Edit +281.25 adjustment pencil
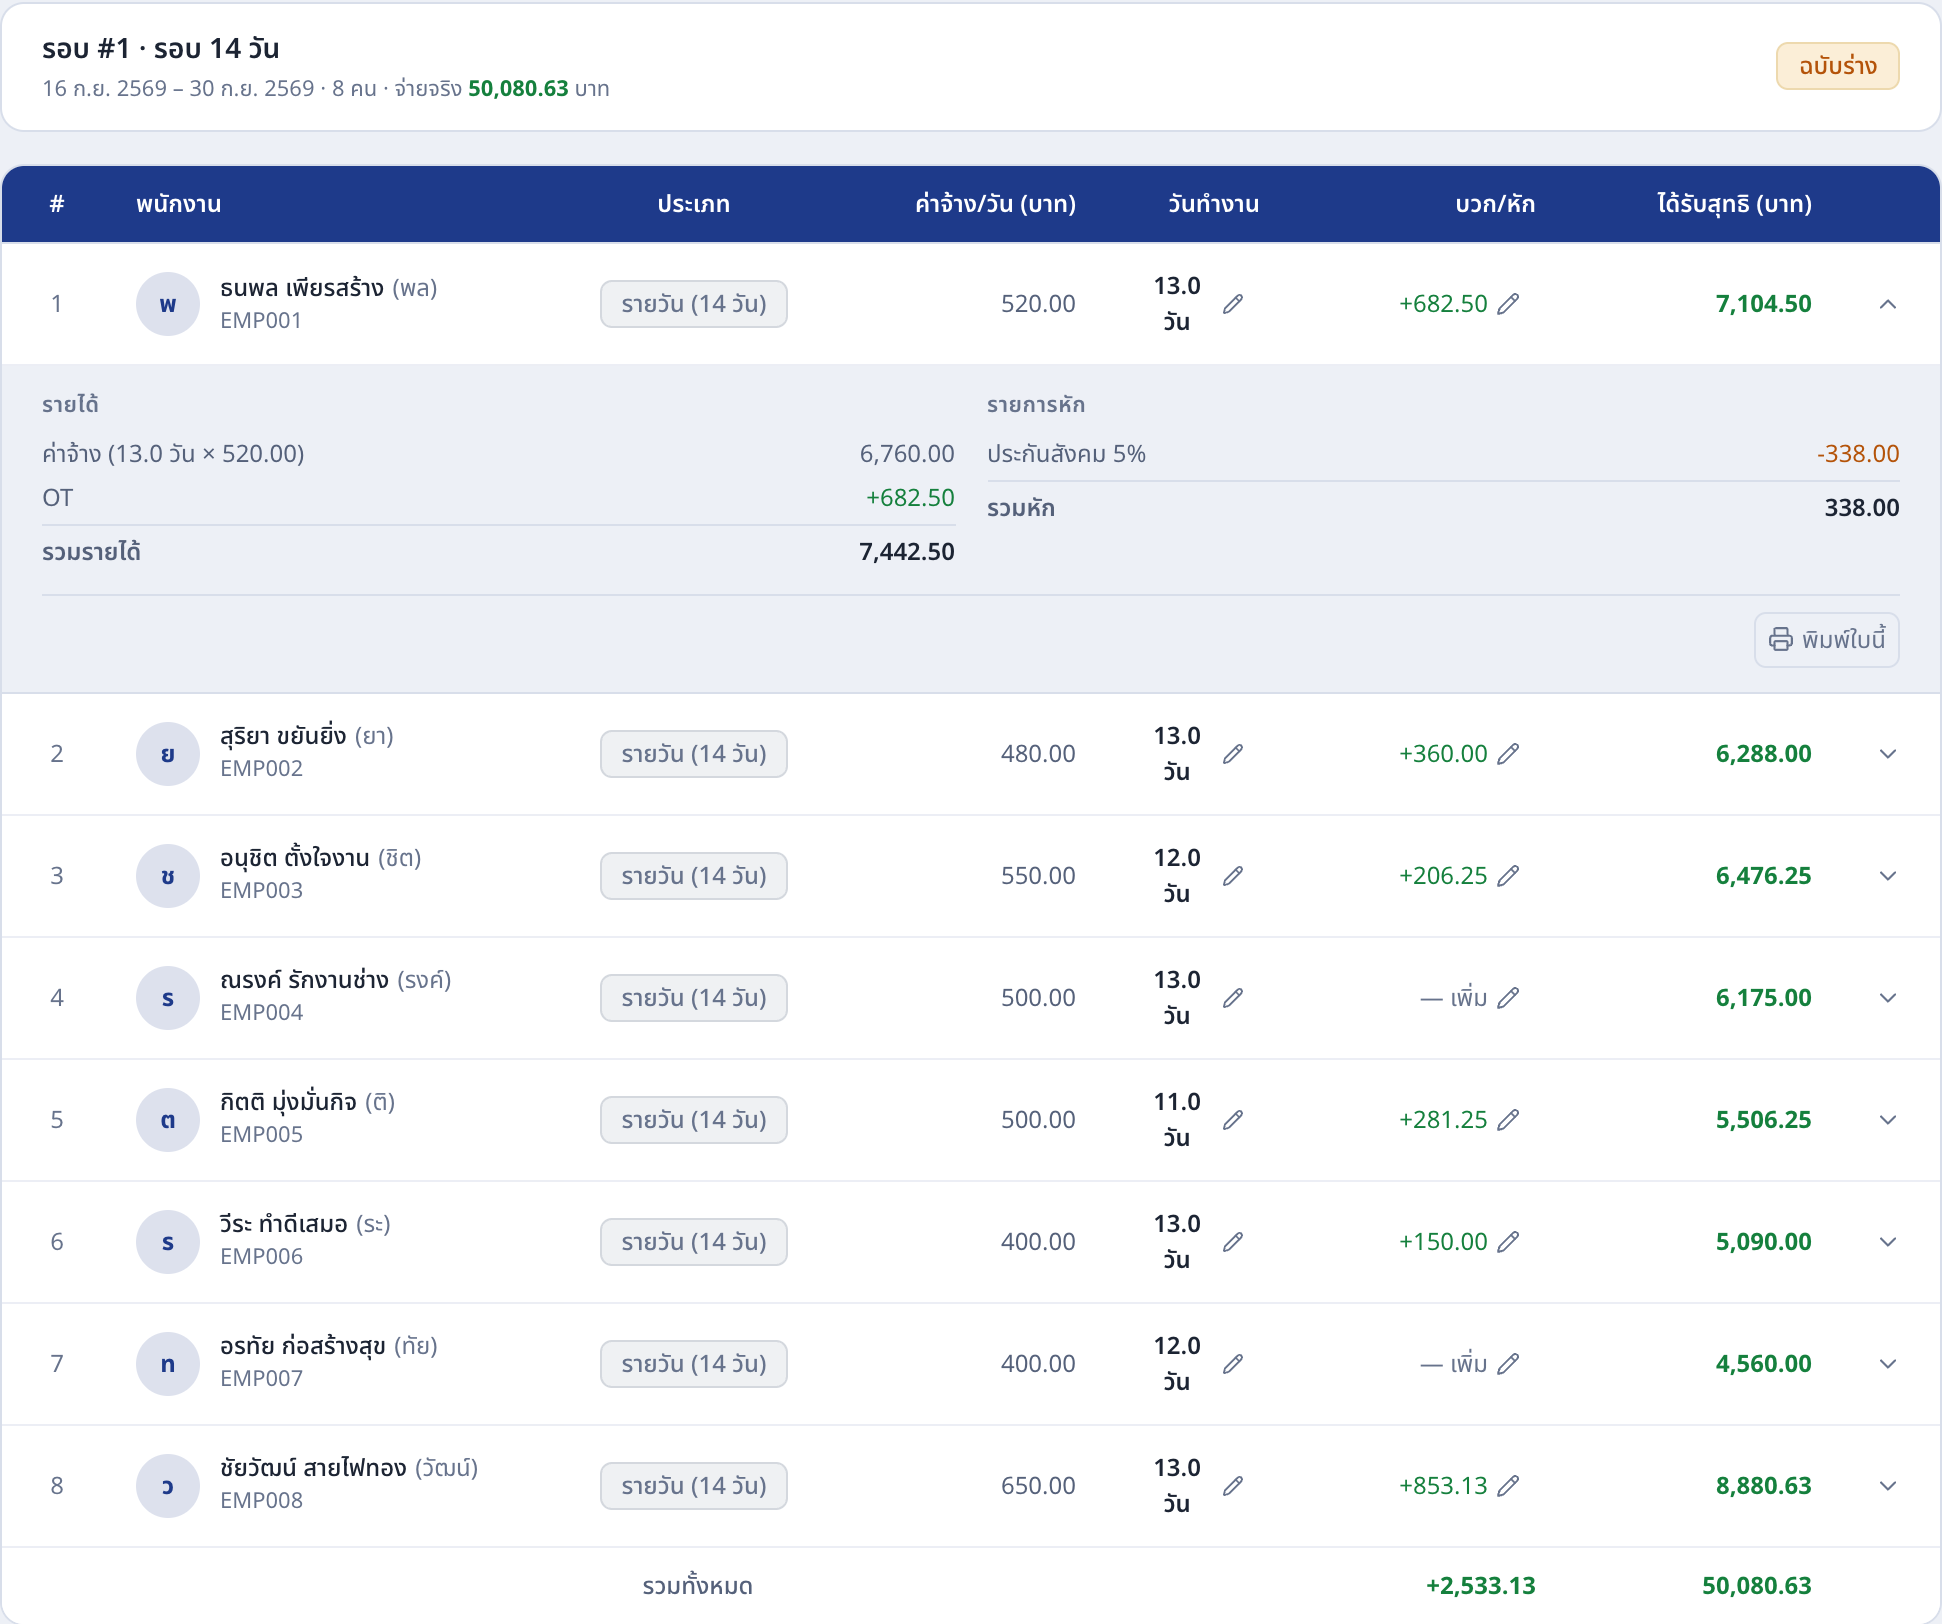Screen dimensions: 1942x1624 coord(1508,1120)
